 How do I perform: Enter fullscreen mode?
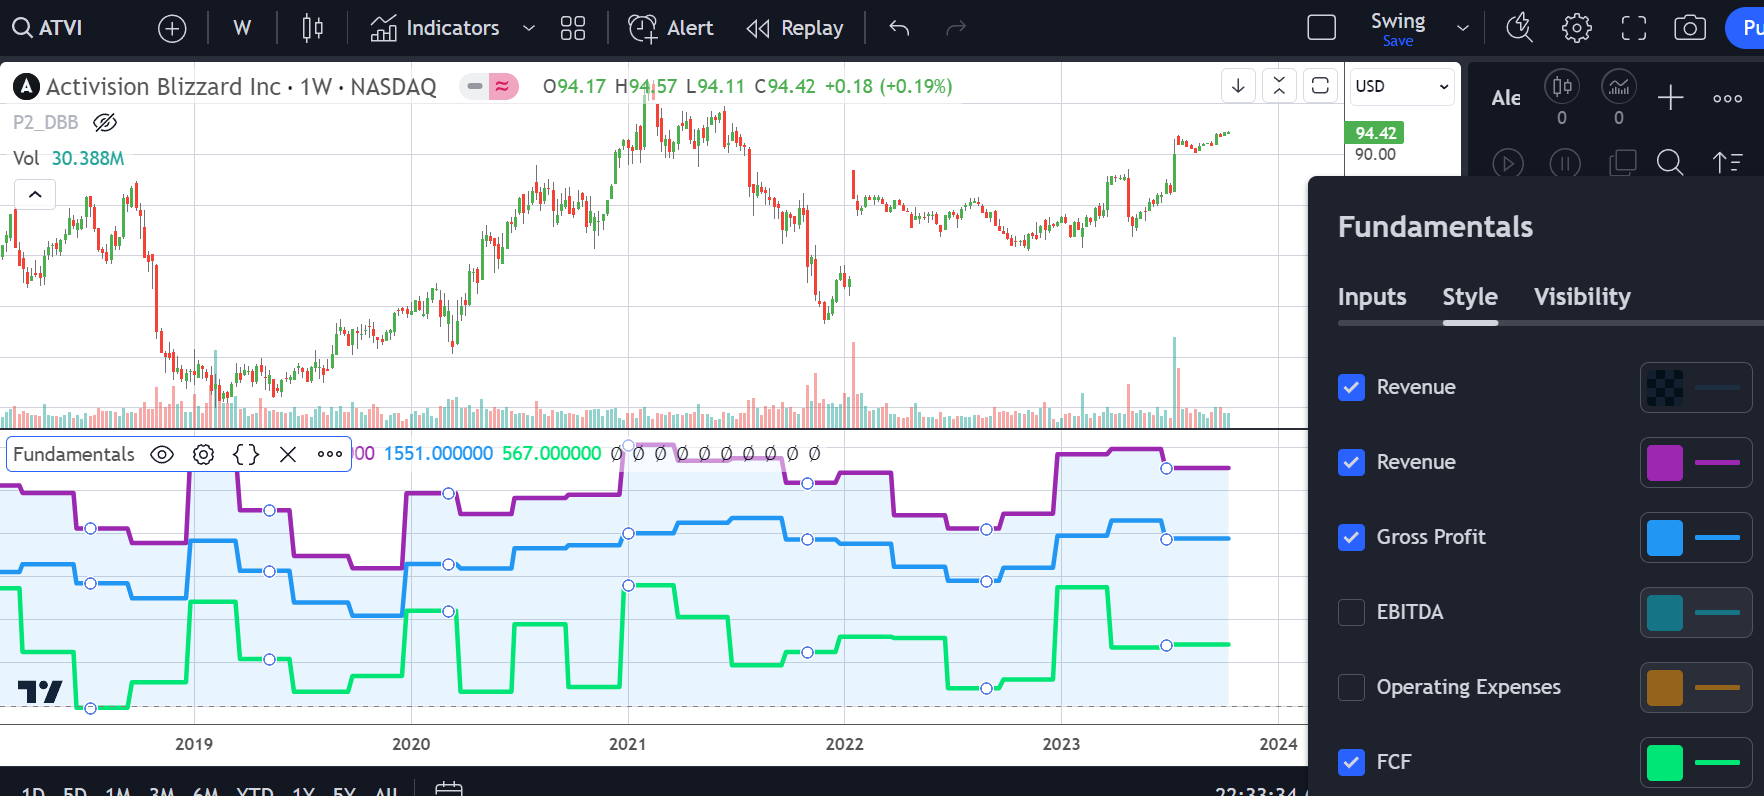click(1634, 28)
